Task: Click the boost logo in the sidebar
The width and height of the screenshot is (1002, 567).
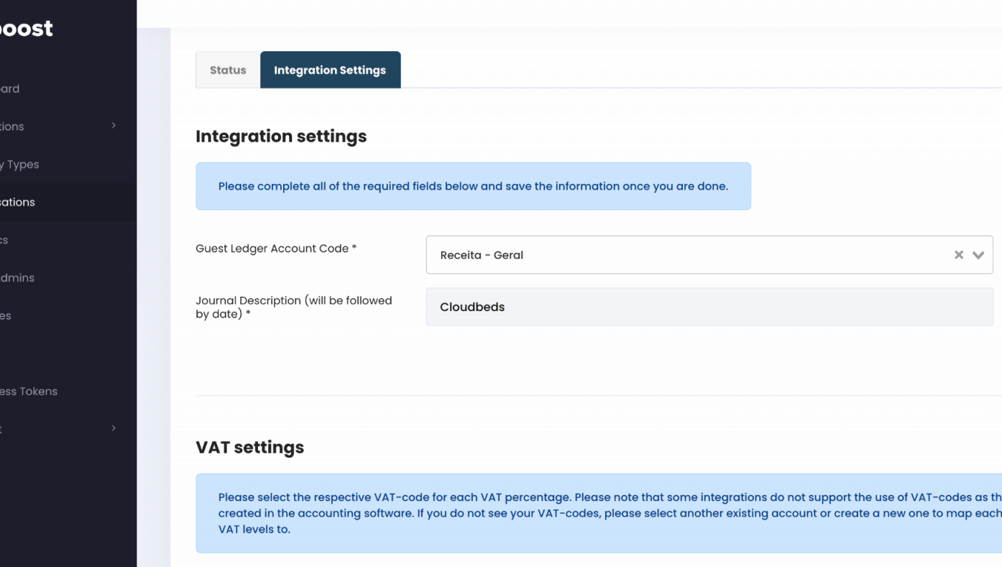Action: pyautogui.click(x=27, y=29)
